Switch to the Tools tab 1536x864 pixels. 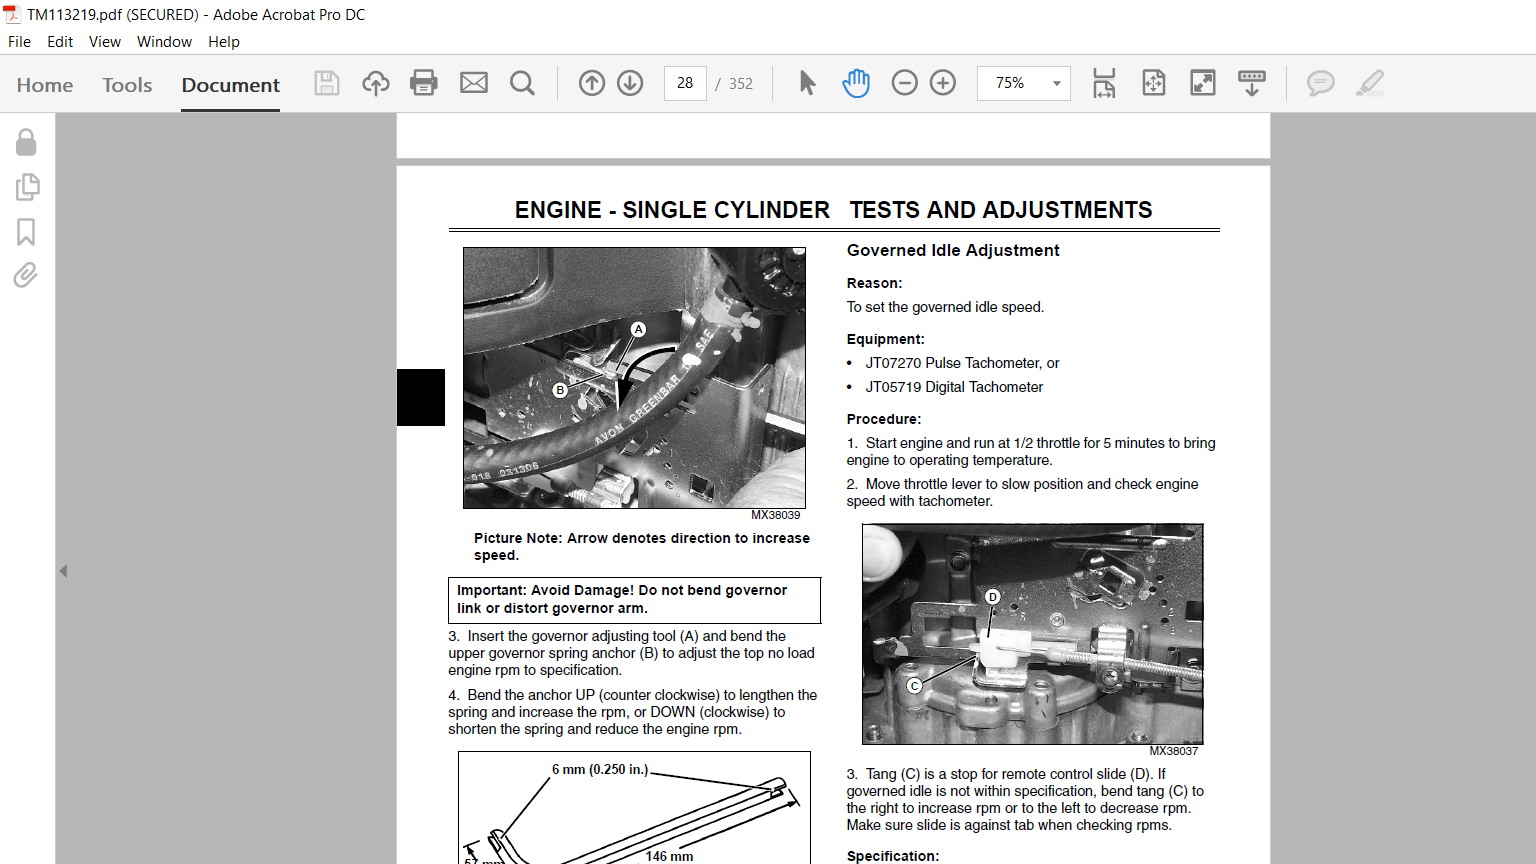point(127,85)
